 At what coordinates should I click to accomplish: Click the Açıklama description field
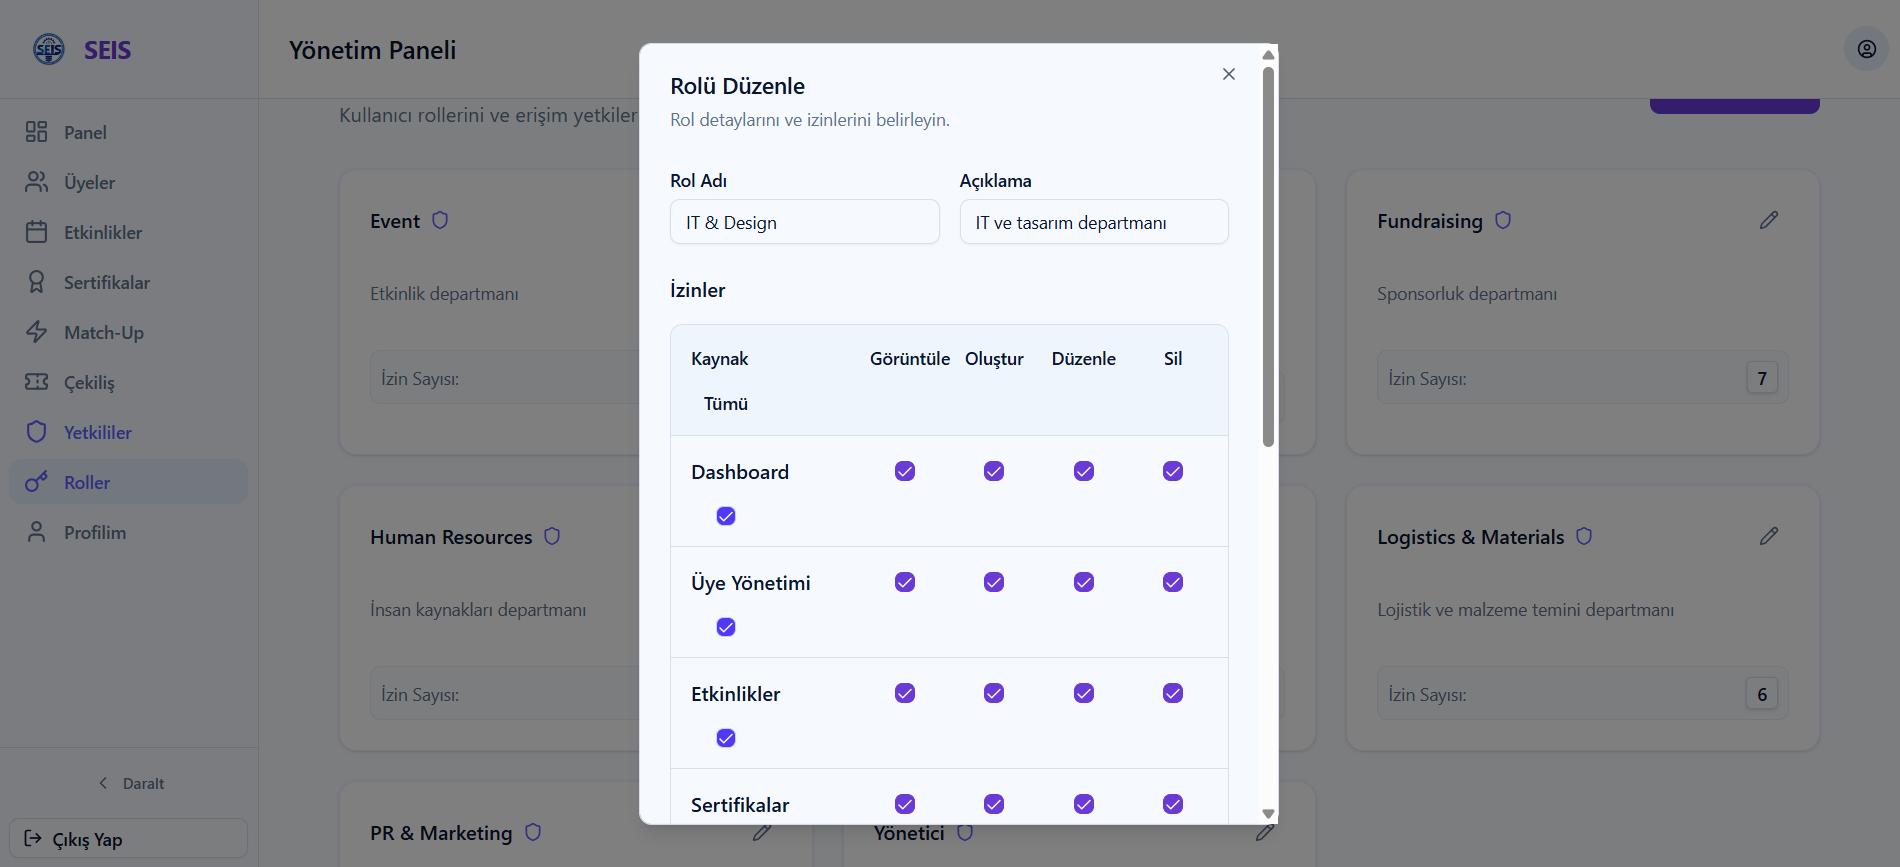click(1093, 222)
